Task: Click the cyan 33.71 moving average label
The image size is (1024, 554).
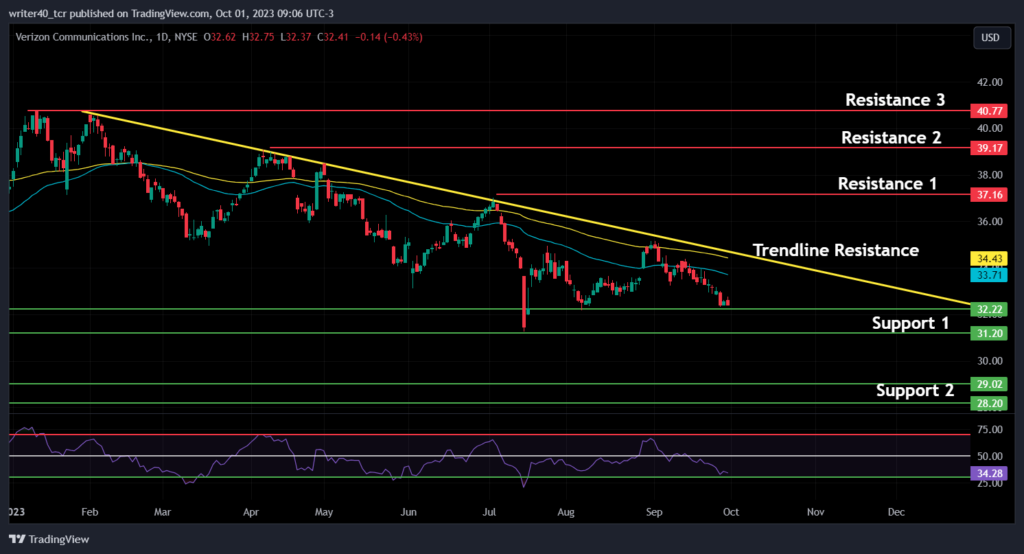Action: 989,275
